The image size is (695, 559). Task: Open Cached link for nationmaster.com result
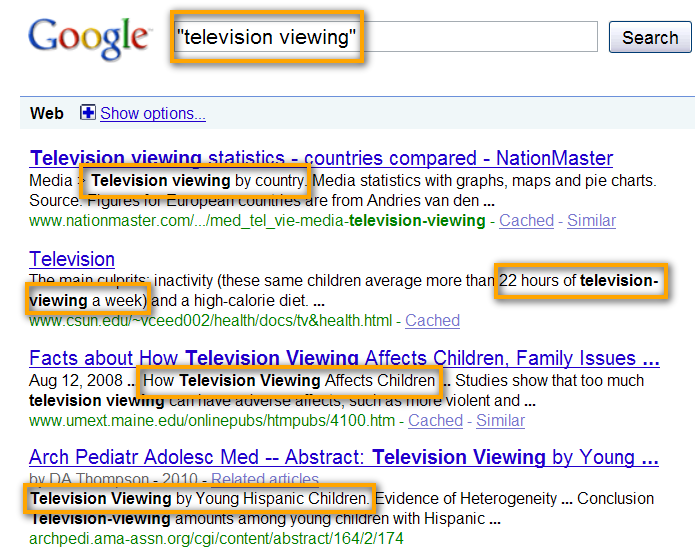click(x=526, y=220)
